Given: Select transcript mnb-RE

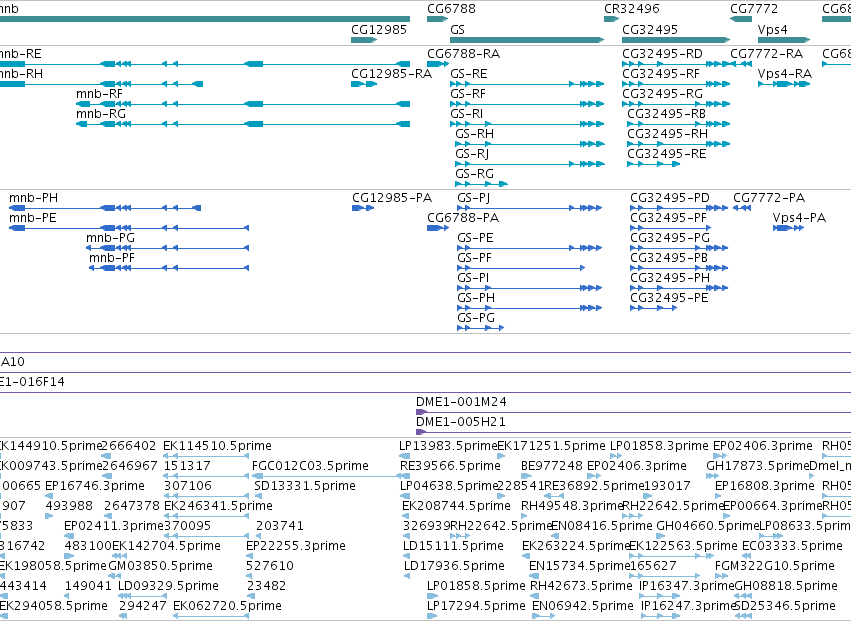Looking at the screenshot, I should click(205, 64).
